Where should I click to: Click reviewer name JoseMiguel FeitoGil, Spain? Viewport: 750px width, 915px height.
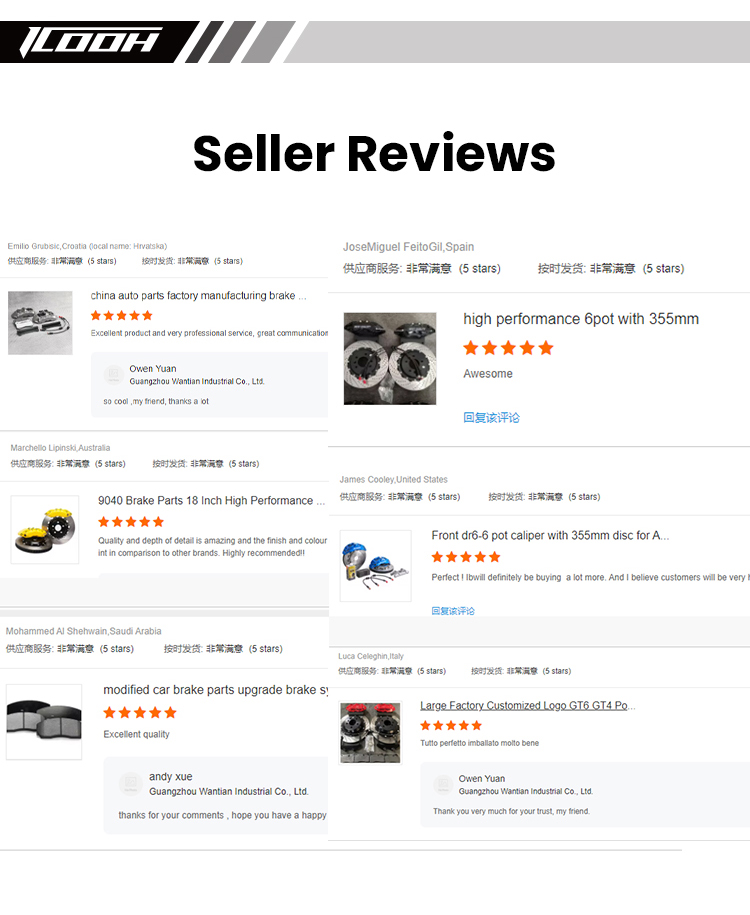(x=409, y=247)
